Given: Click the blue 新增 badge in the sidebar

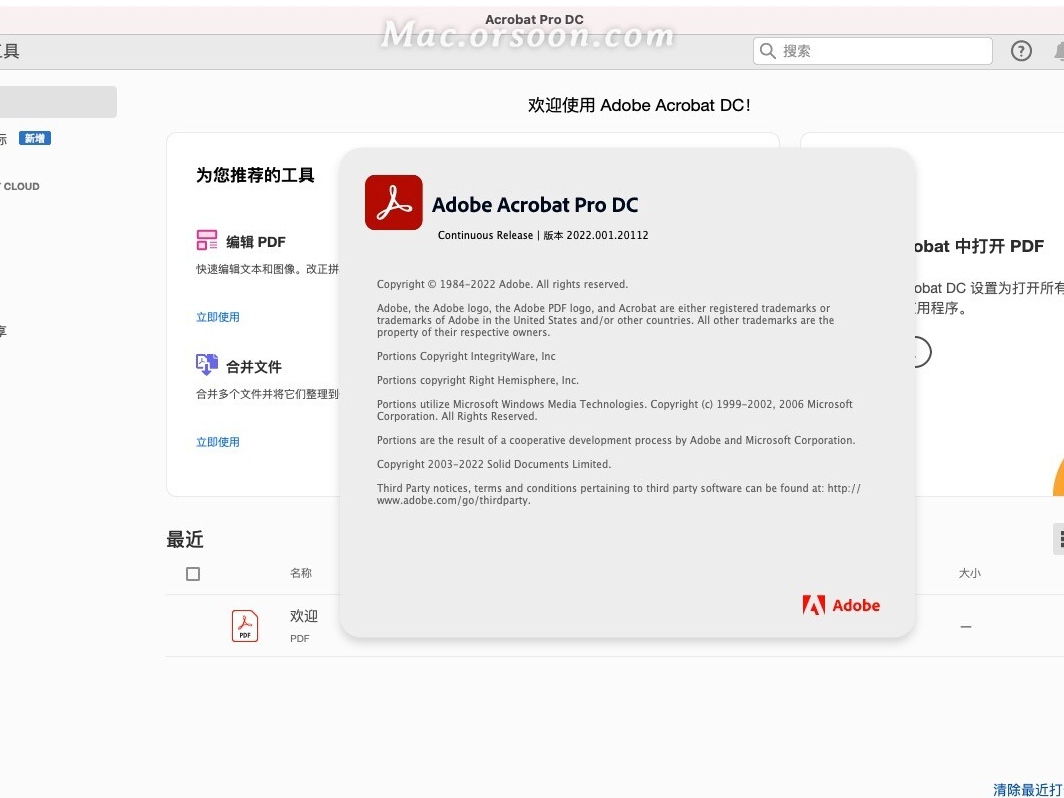Looking at the screenshot, I should (34, 138).
